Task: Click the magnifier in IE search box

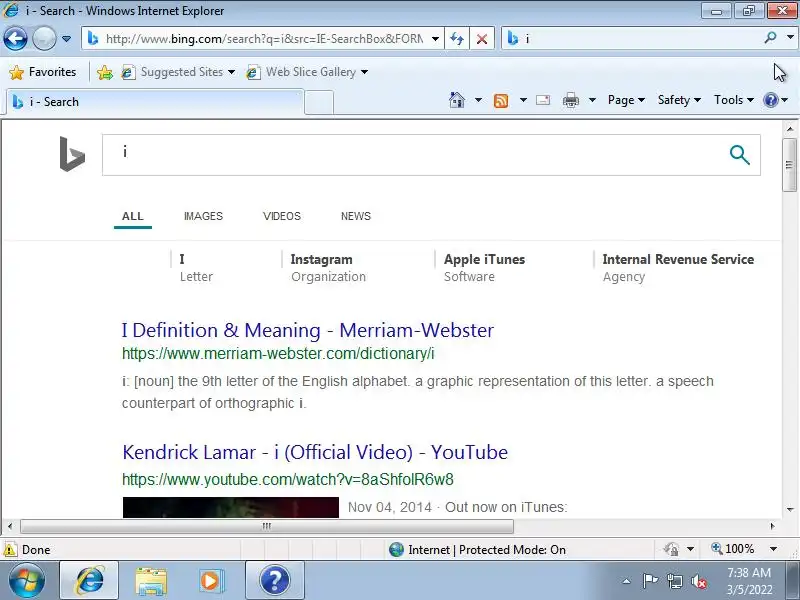Action: click(x=770, y=38)
